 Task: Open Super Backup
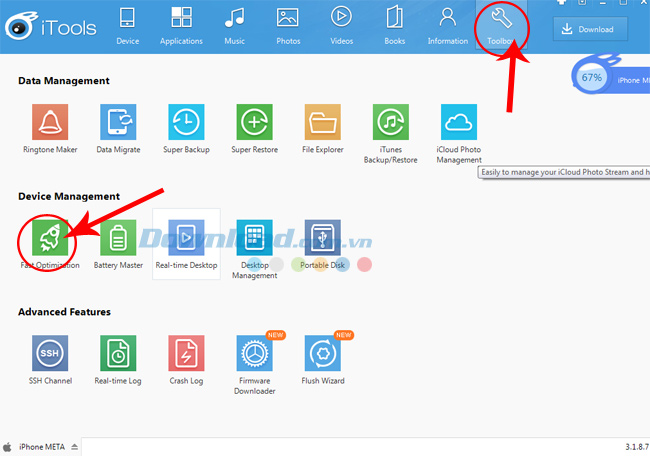(x=185, y=123)
